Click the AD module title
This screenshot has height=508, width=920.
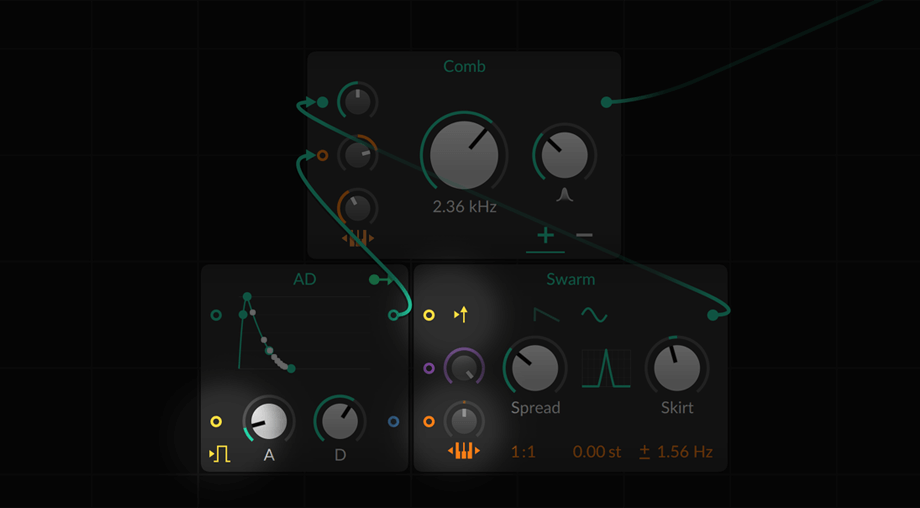pos(305,279)
